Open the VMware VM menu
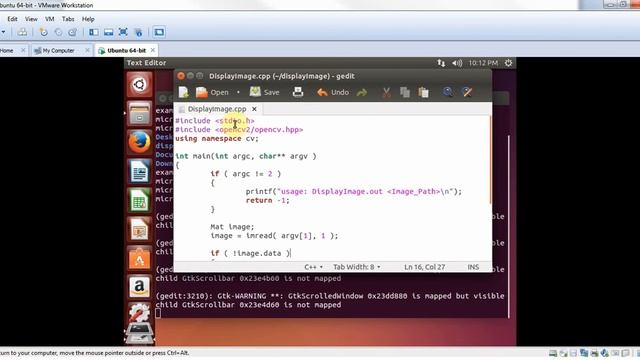640x360 pixels. click(x=50, y=19)
